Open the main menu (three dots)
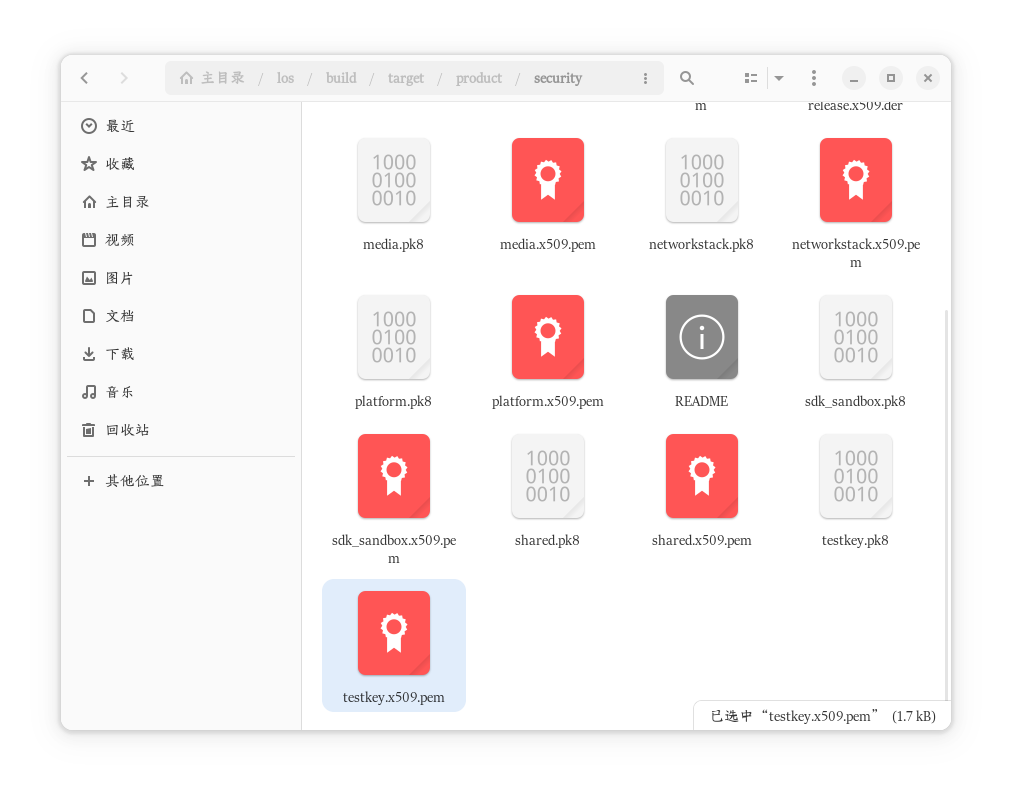 [814, 78]
